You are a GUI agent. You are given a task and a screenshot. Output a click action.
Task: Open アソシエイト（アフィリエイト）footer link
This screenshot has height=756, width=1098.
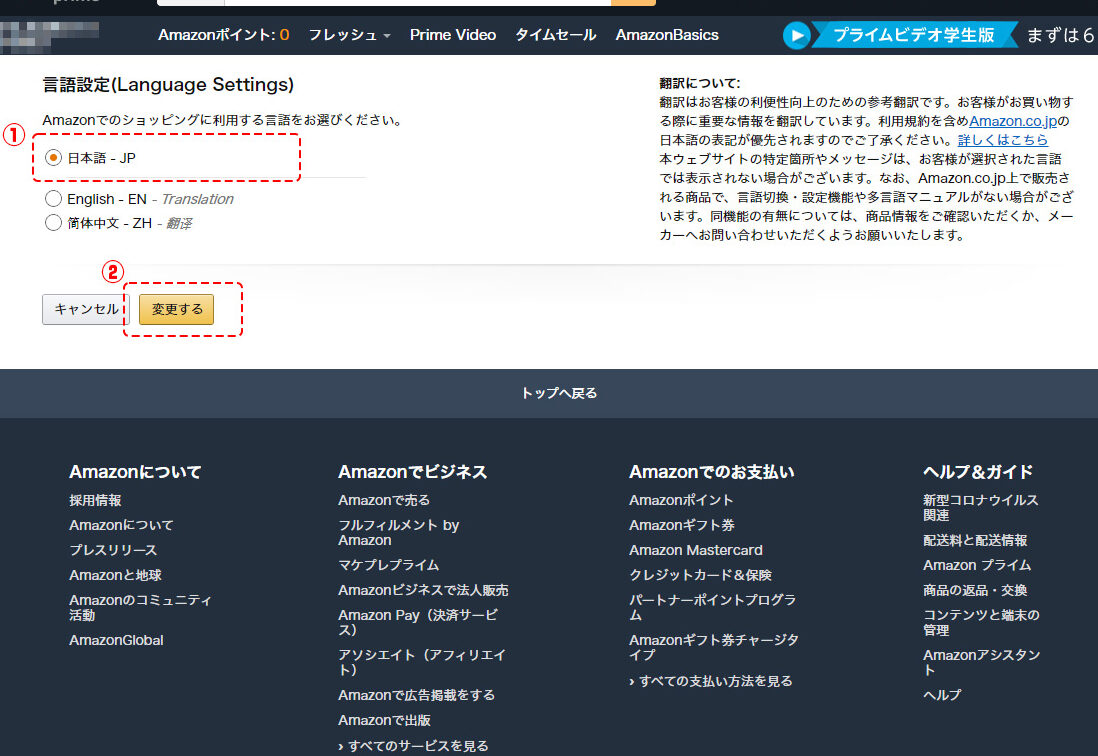(422, 662)
